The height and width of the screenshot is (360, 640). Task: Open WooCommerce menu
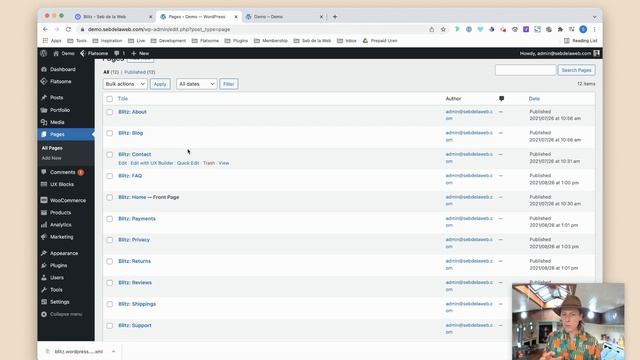click(x=68, y=200)
